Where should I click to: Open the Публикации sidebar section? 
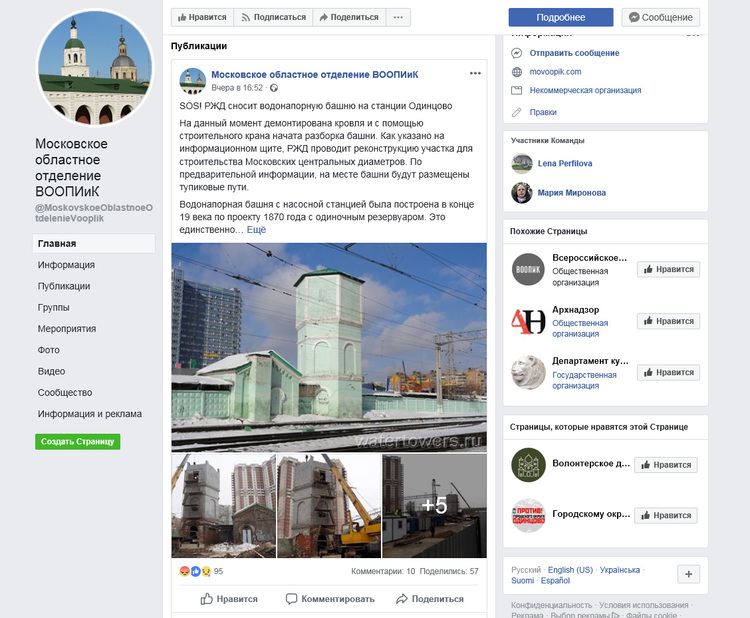[x=64, y=286]
